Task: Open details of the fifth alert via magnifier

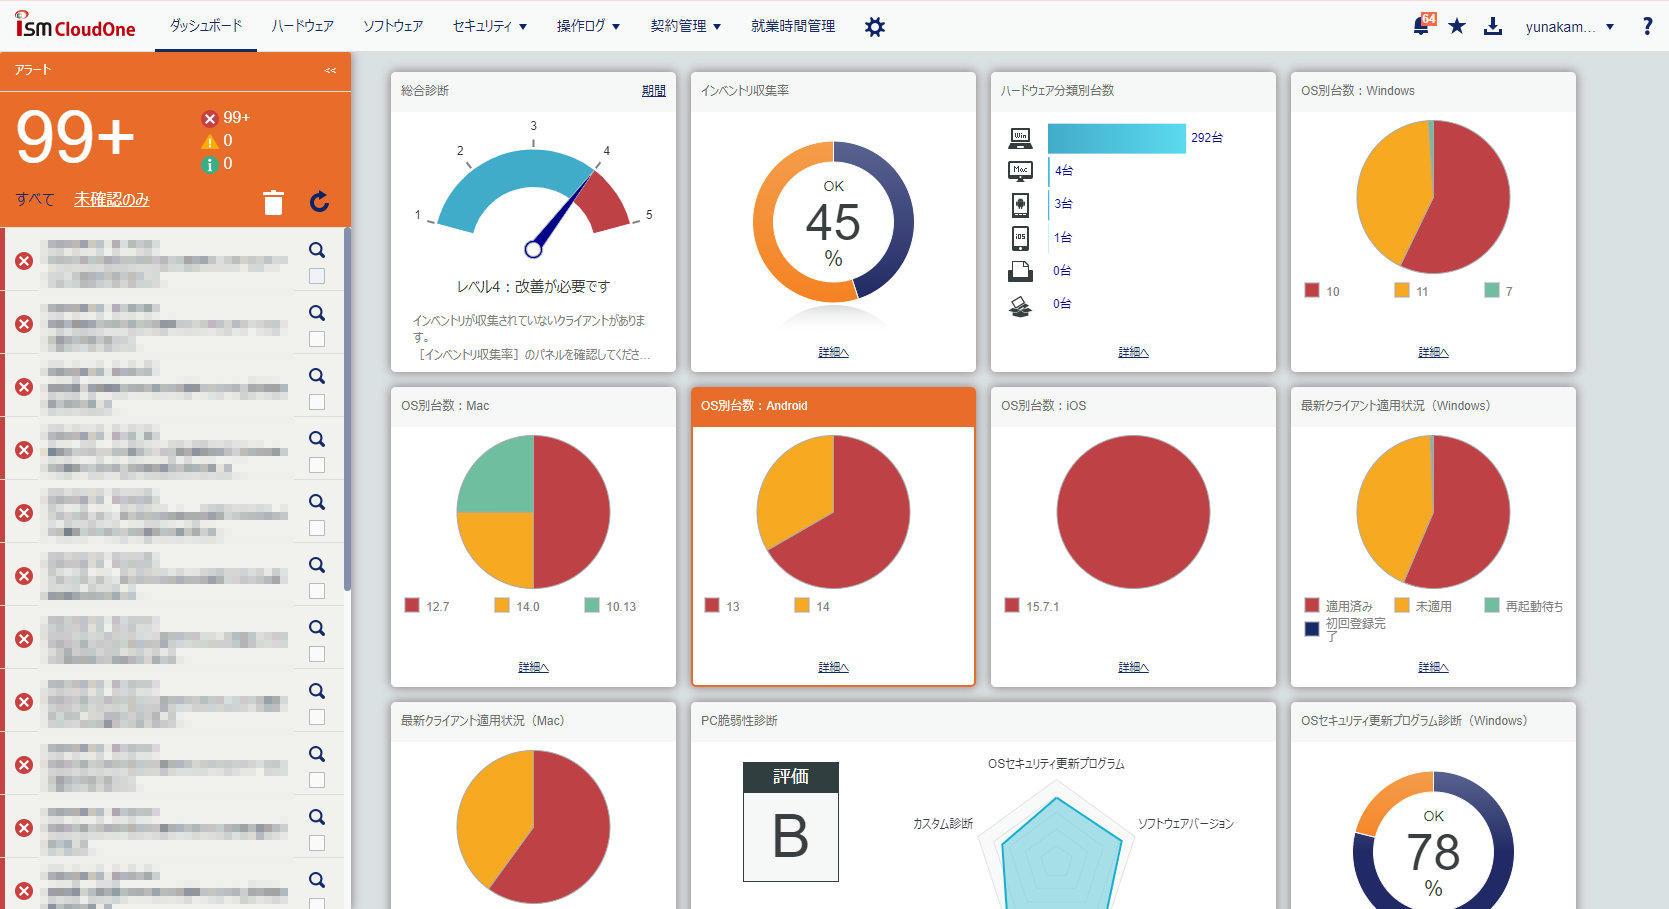Action: (x=317, y=502)
